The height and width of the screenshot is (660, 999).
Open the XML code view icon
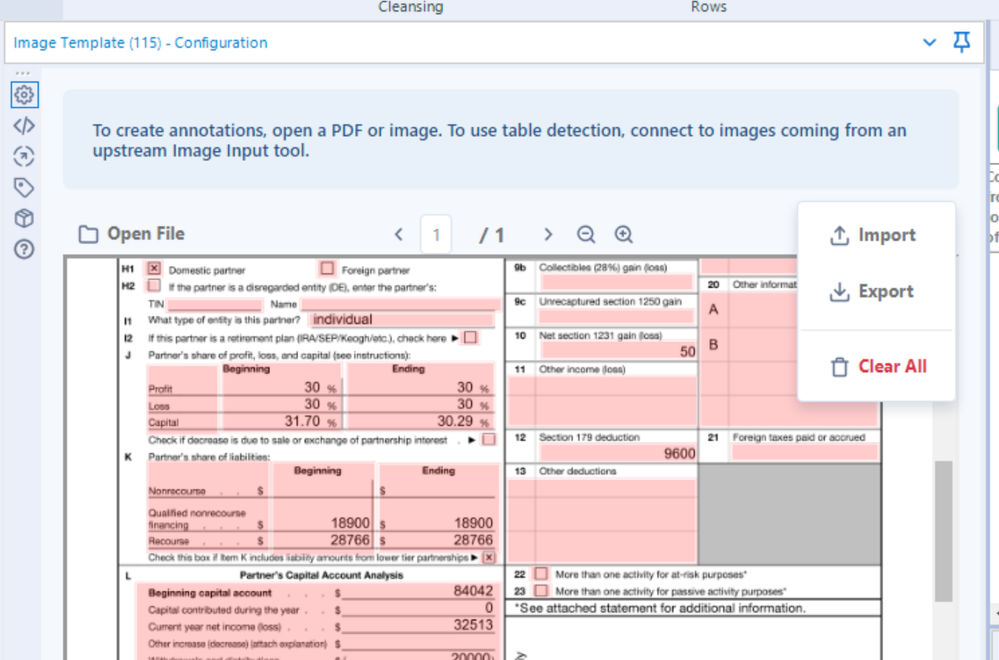[24, 126]
